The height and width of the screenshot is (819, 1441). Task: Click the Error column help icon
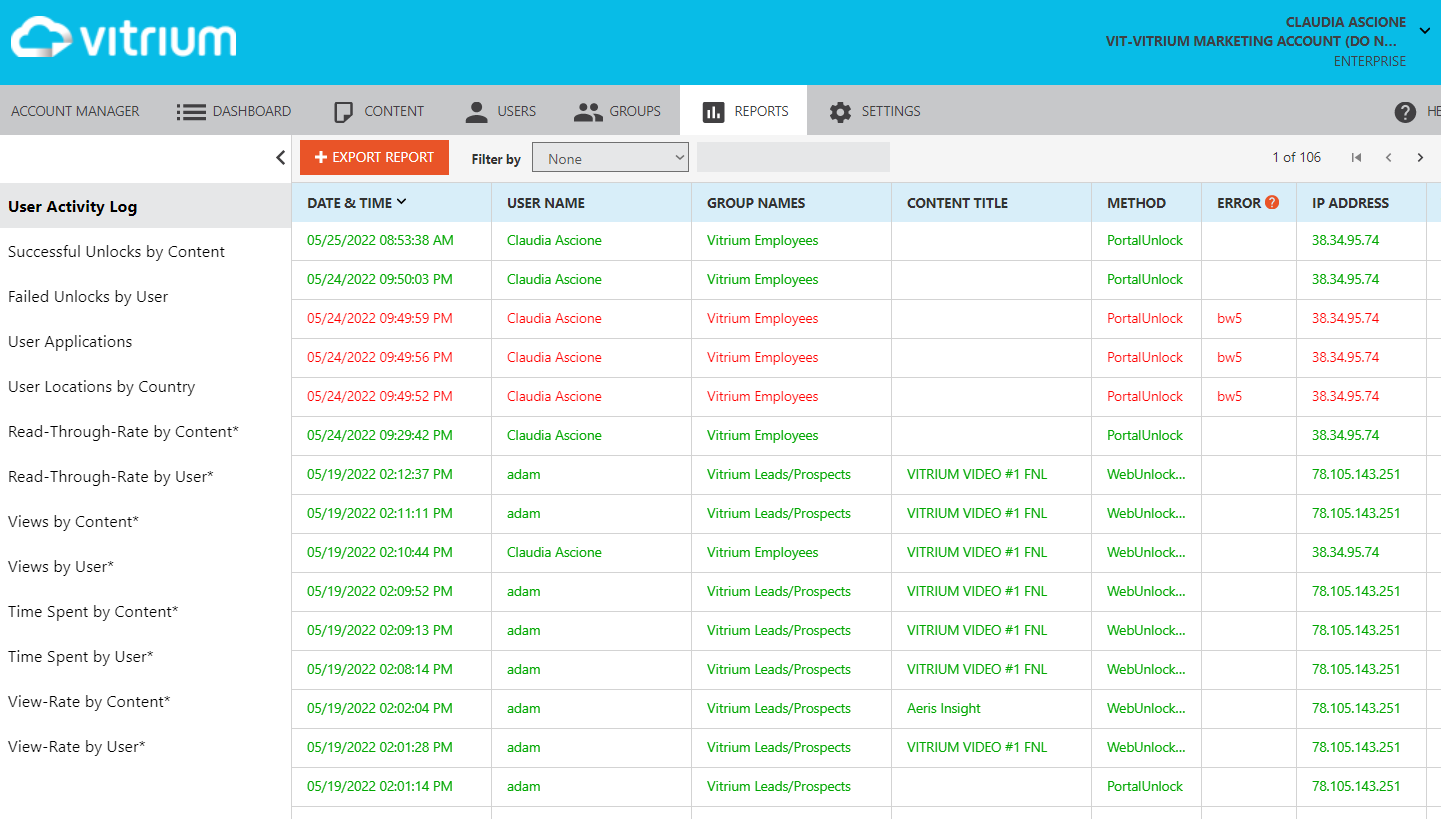point(1272,202)
